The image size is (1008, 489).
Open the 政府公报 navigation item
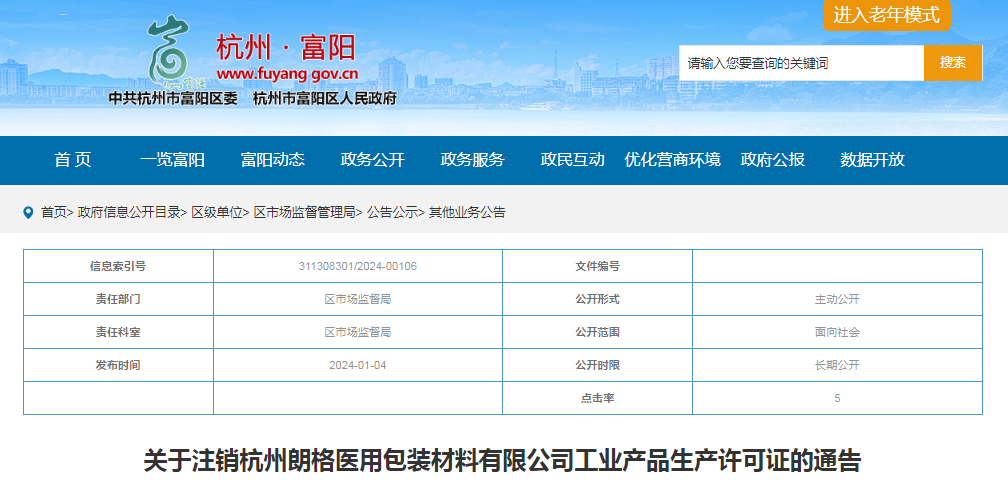click(x=773, y=160)
